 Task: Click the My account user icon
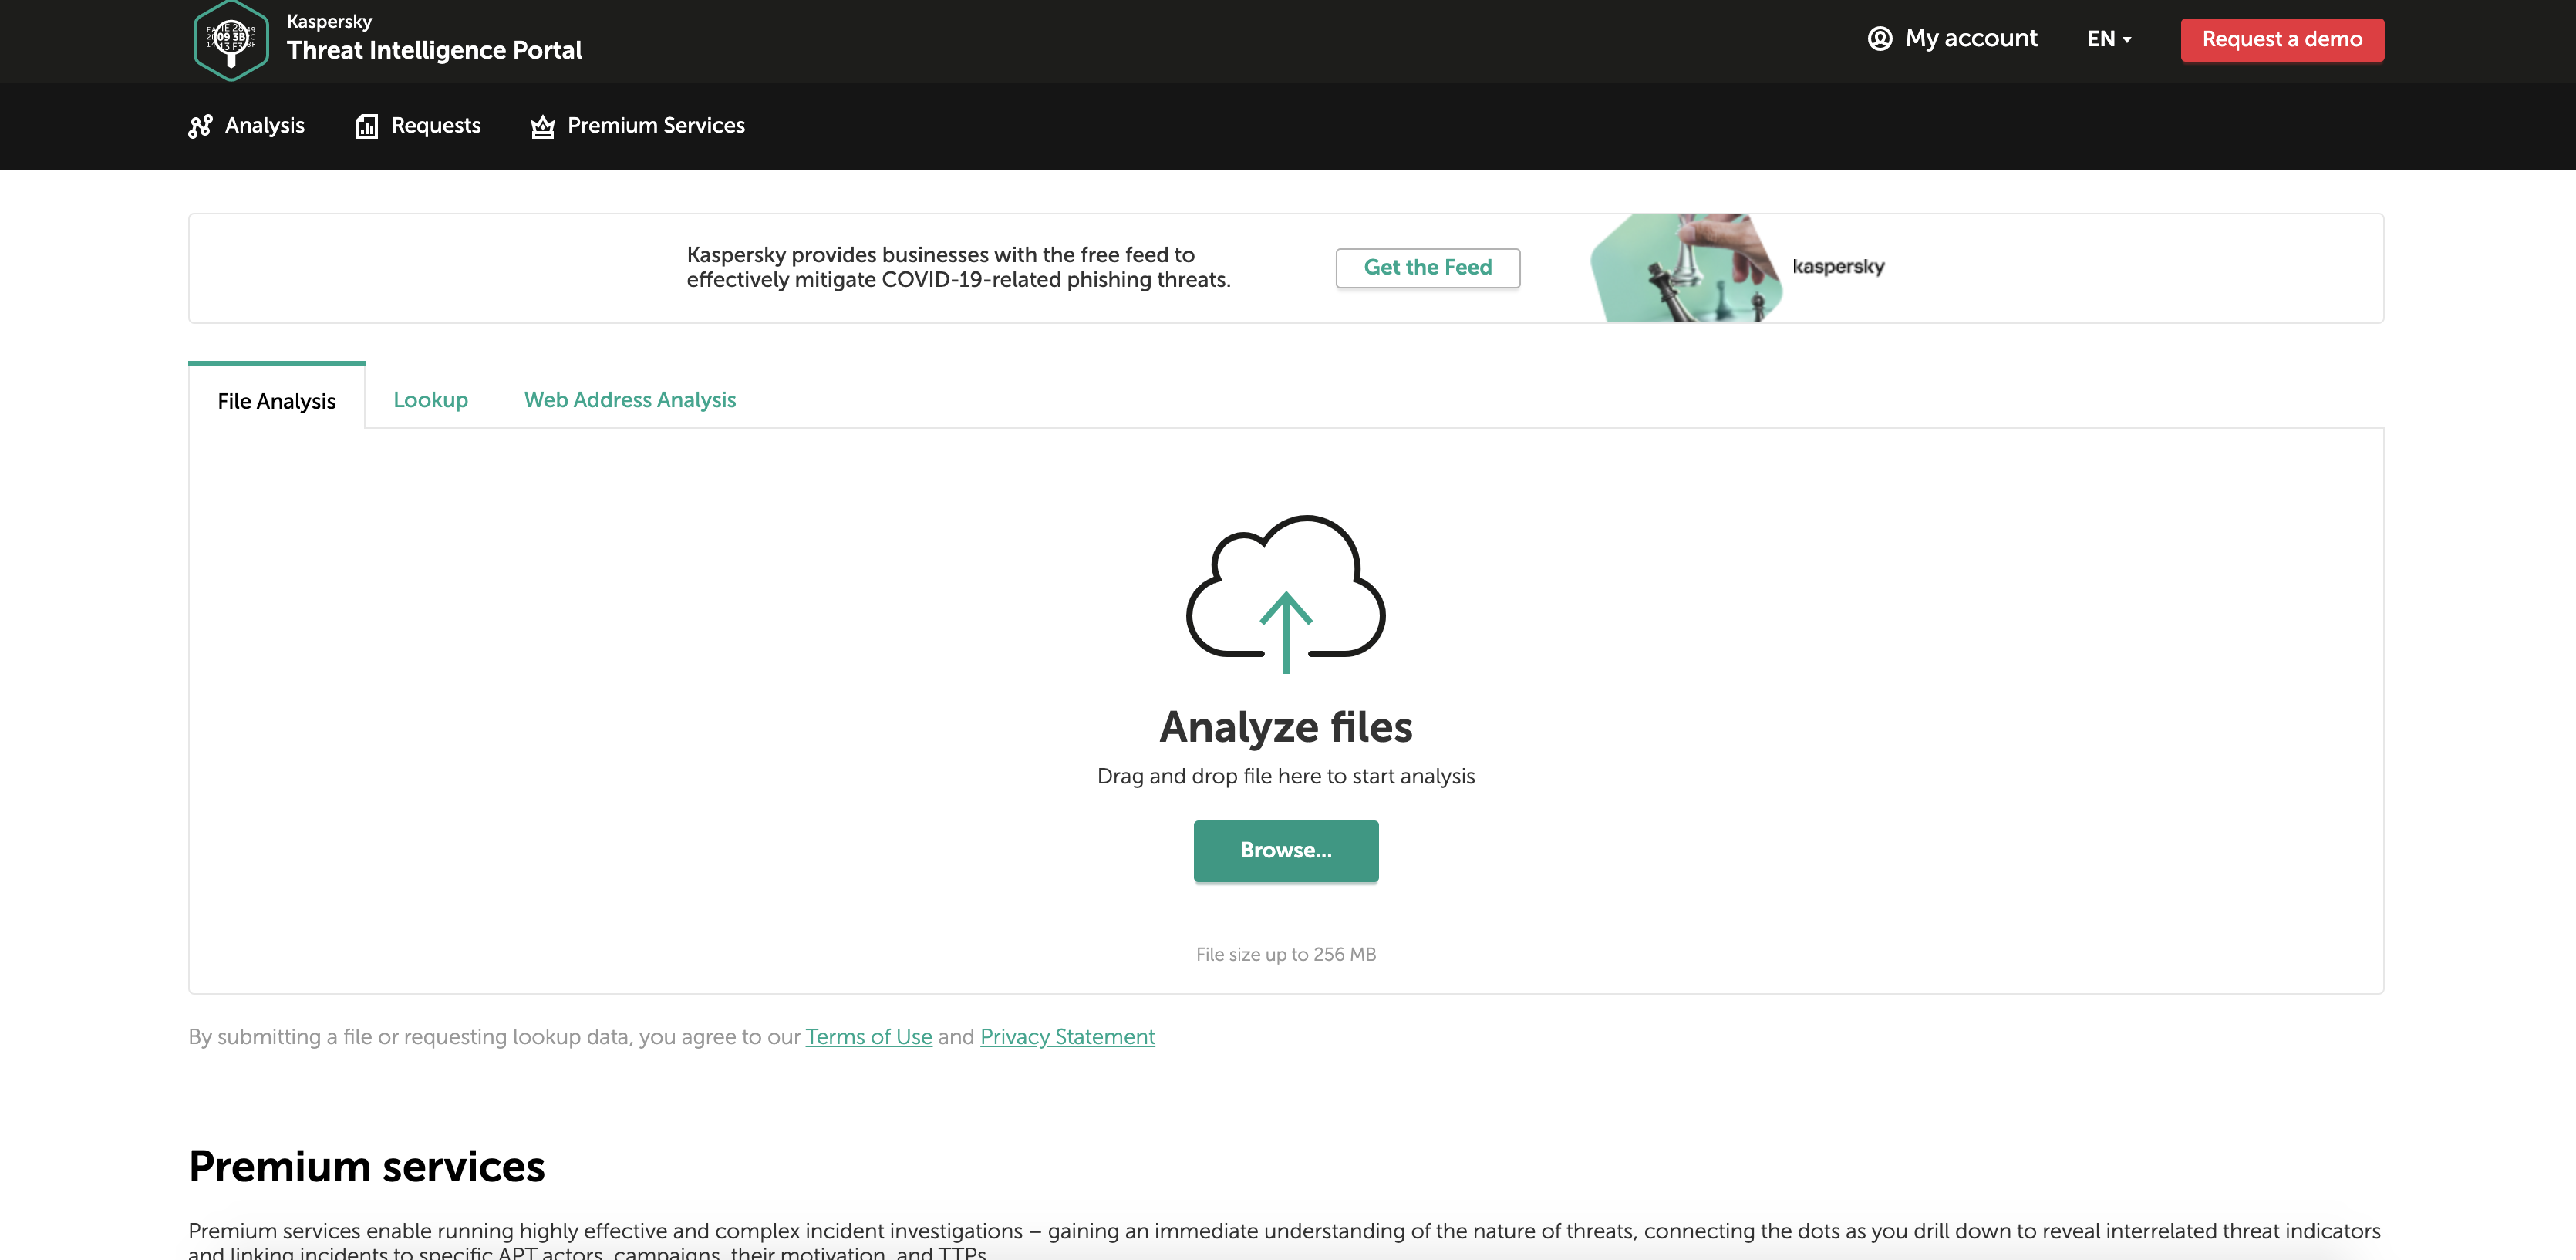(1880, 39)
